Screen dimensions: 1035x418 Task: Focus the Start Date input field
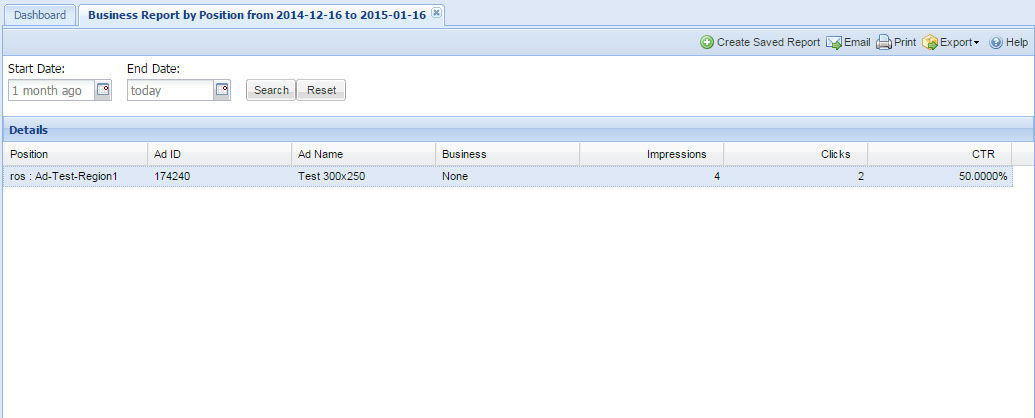(51, 90)
